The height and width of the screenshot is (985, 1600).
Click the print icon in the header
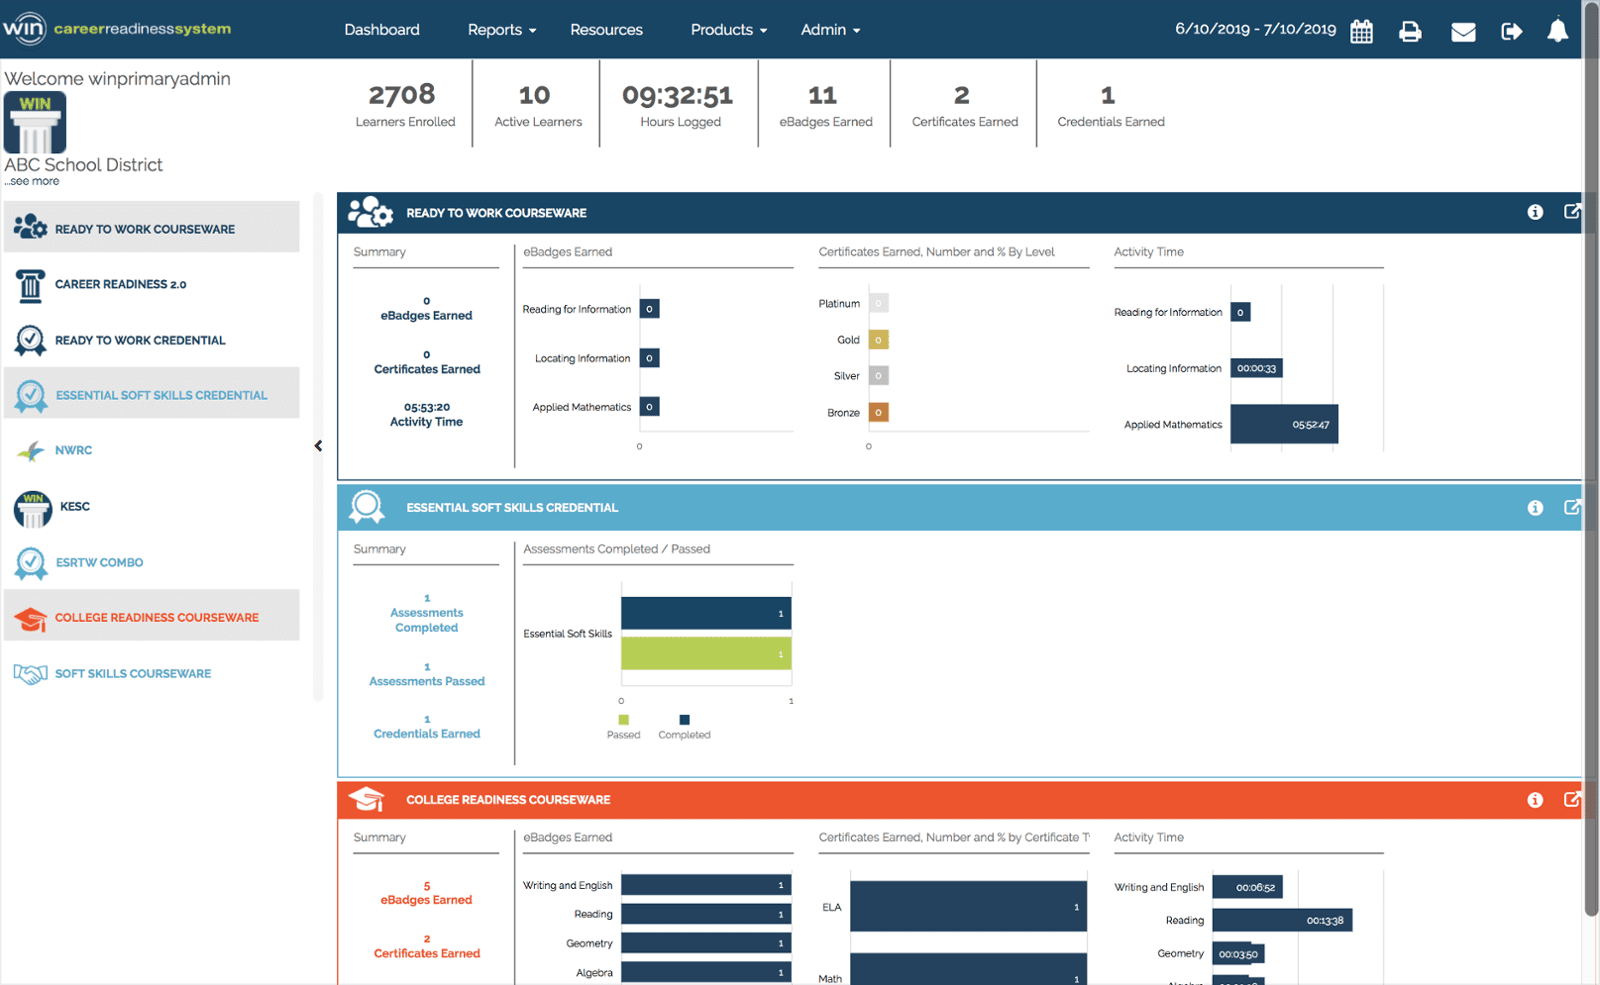[x=1411, y=30]
